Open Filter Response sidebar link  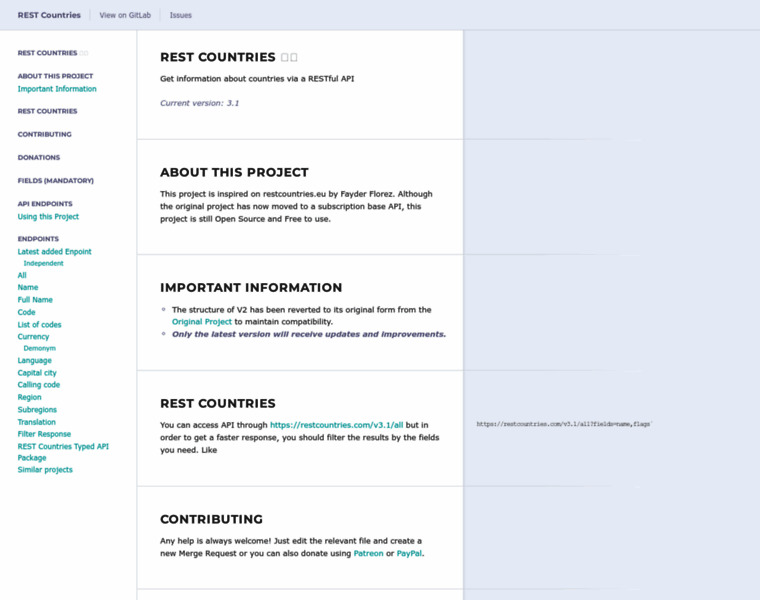pyautogui.click(x=44, y=434)
